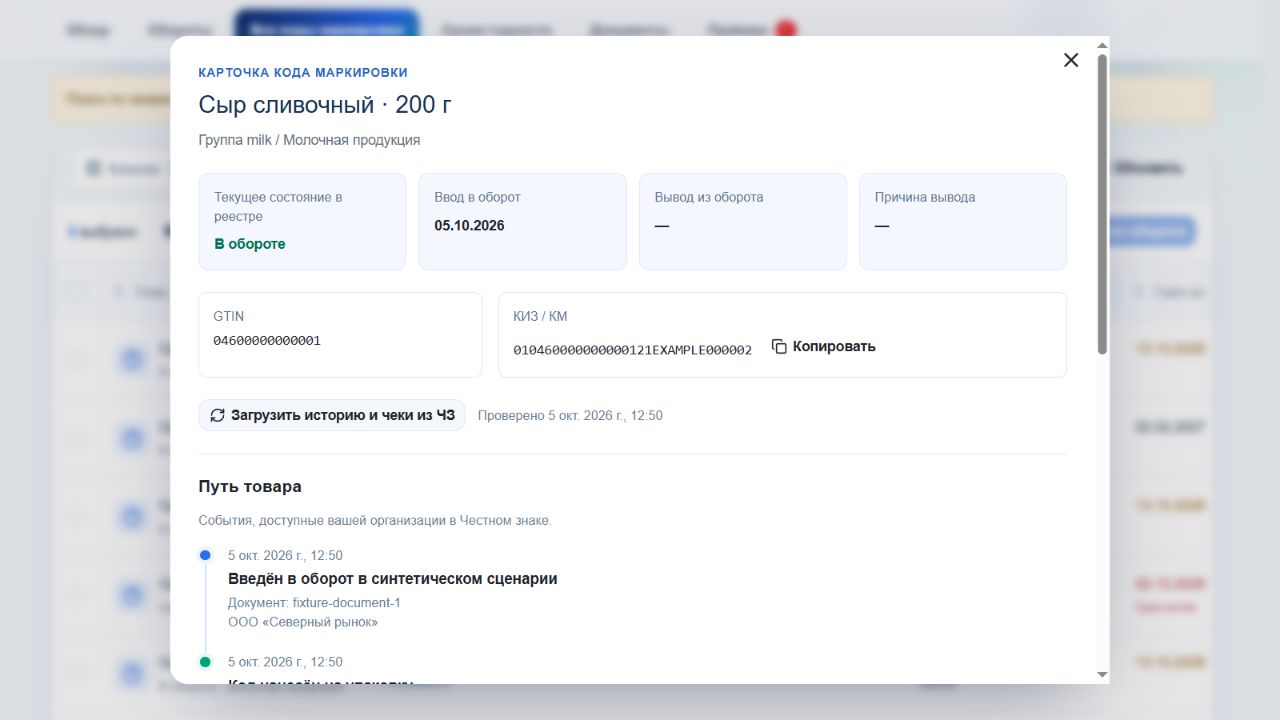Copy the КИЗ / КМ code

[x=824, y=347]
